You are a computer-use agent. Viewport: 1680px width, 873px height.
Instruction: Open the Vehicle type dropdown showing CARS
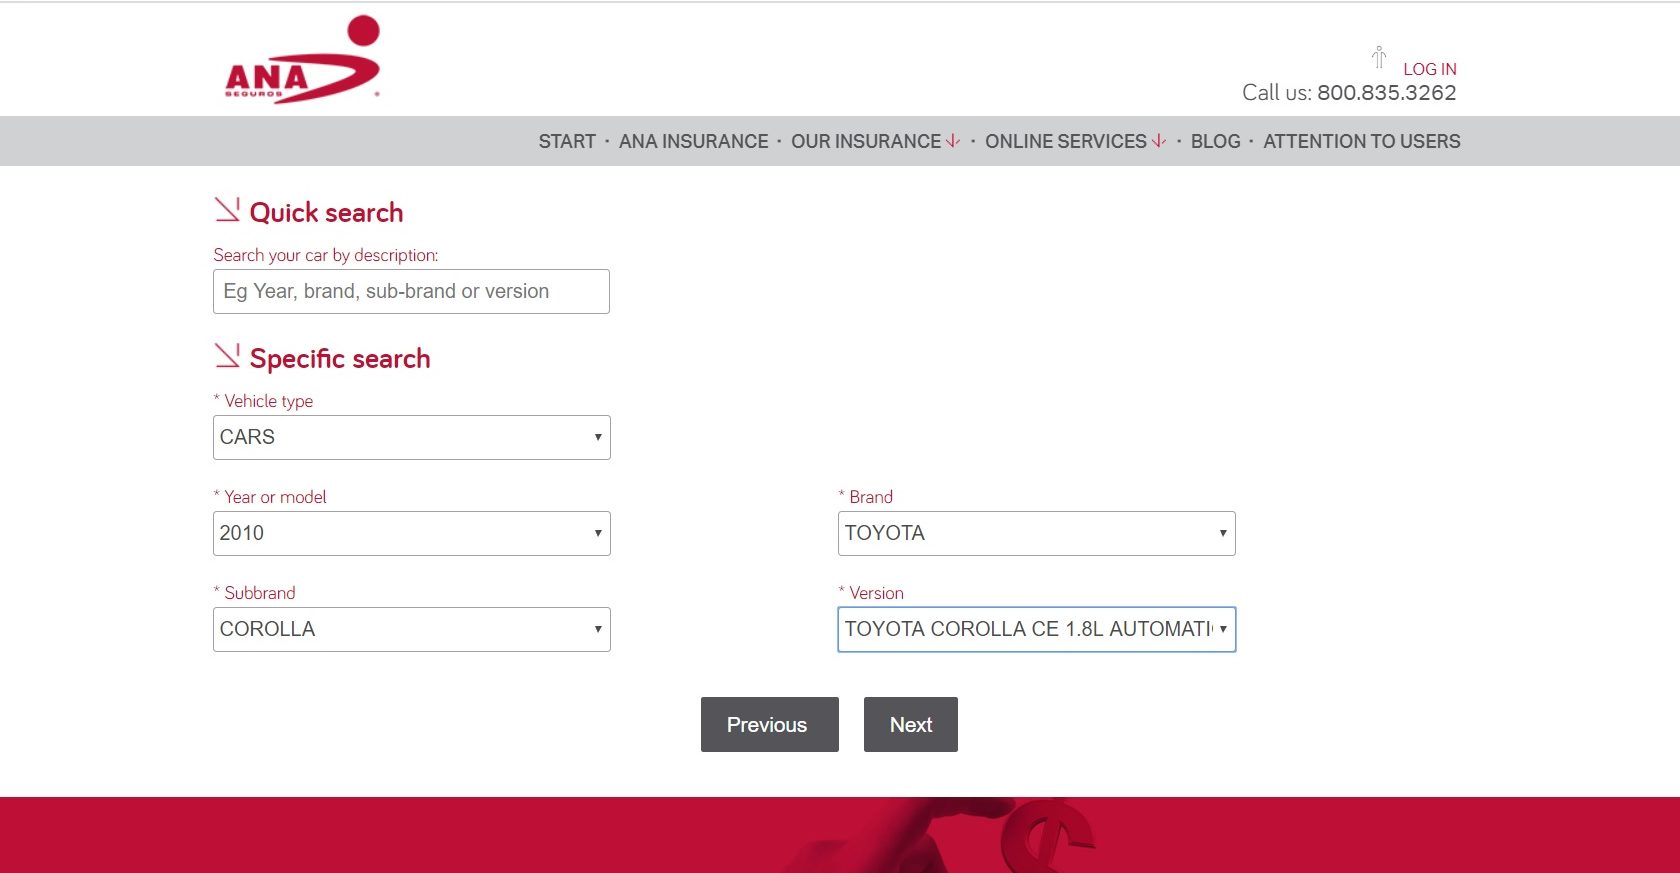click(411, 437)
